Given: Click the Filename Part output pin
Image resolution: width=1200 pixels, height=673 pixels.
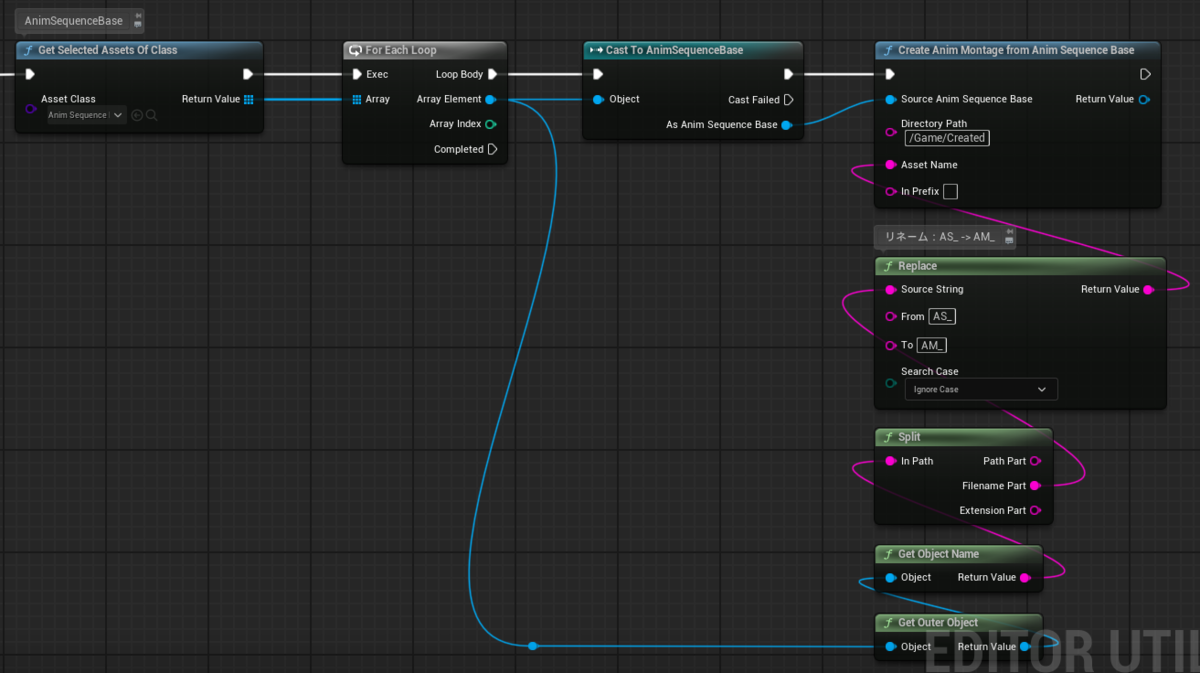Looking at the screenshot, I should point(1035,486).
